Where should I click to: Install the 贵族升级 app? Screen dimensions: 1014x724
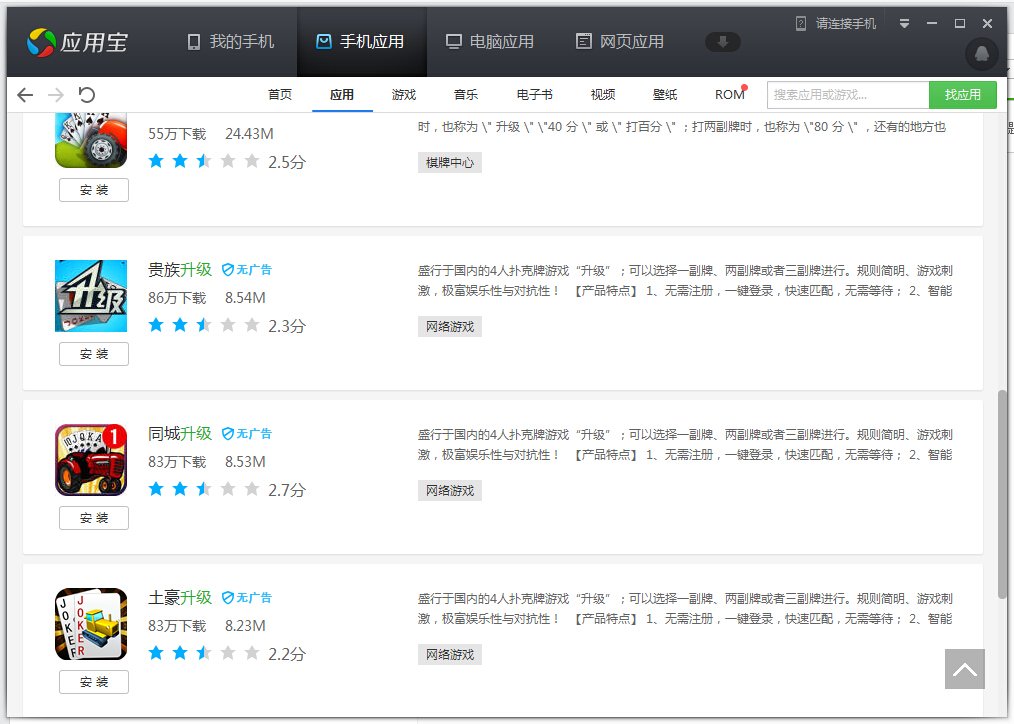(x=94, y=354)
